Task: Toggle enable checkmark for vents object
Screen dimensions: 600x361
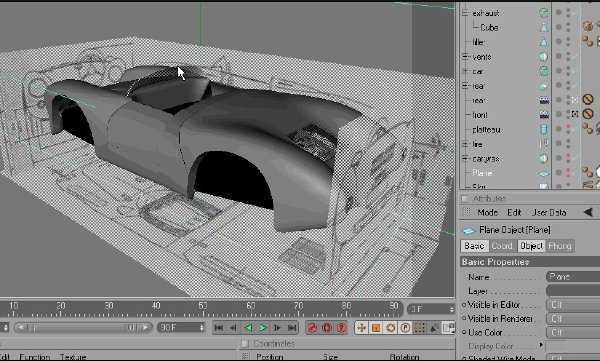Action: pos(575,57)
